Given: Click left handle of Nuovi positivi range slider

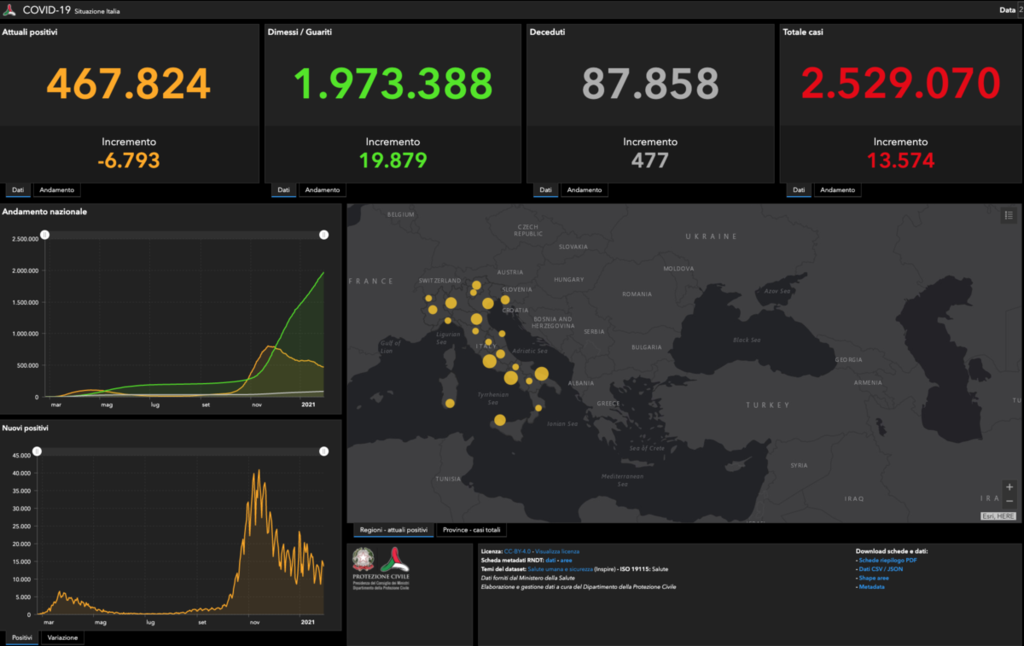Looking at the screenshot, I should pyautogui.click(x=37, y=452).
